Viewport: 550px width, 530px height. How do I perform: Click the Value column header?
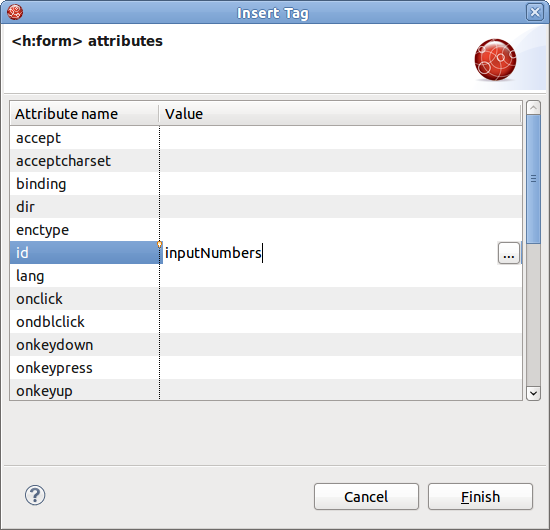tap(340, 114)
